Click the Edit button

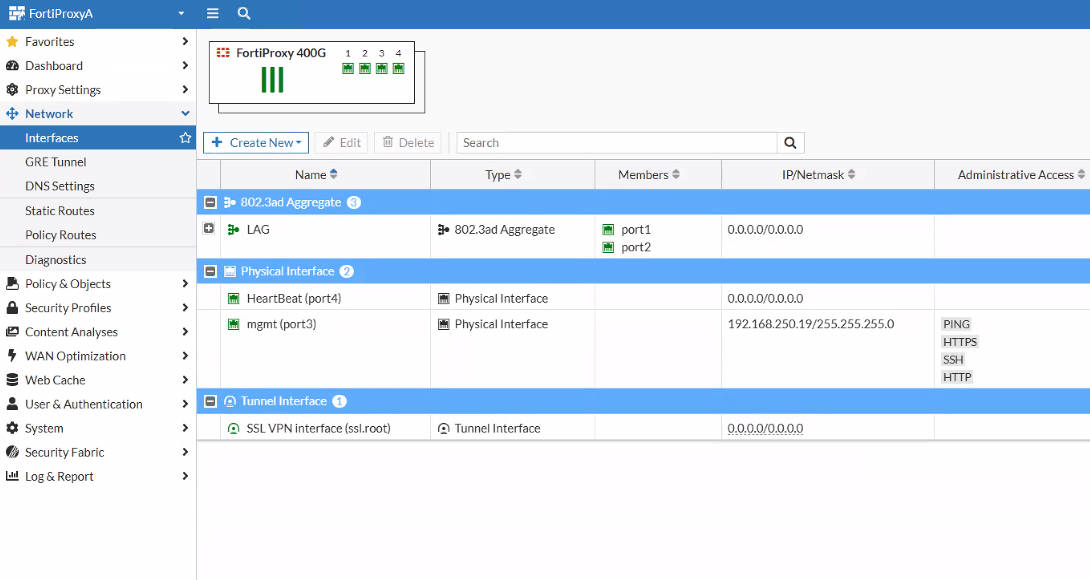[341, 143]
